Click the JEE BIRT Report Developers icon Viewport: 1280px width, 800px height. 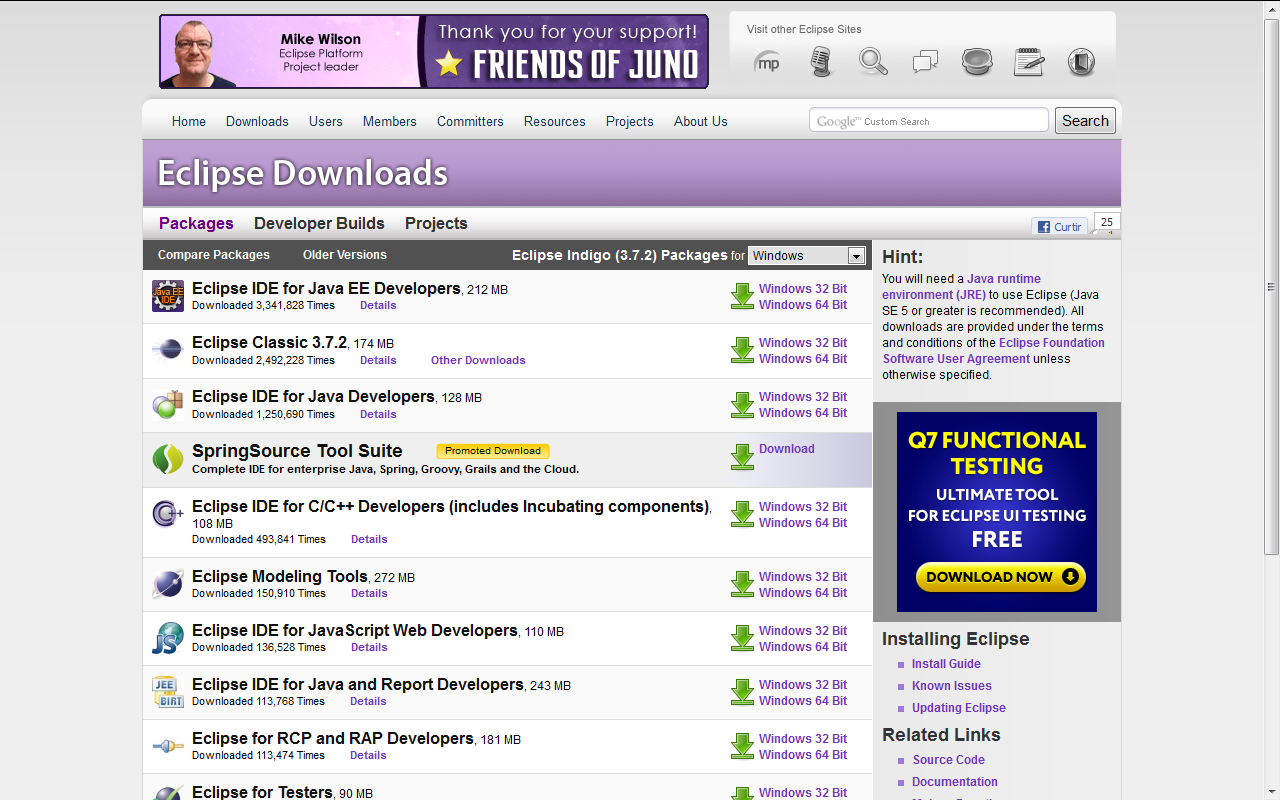coord(168,692)
